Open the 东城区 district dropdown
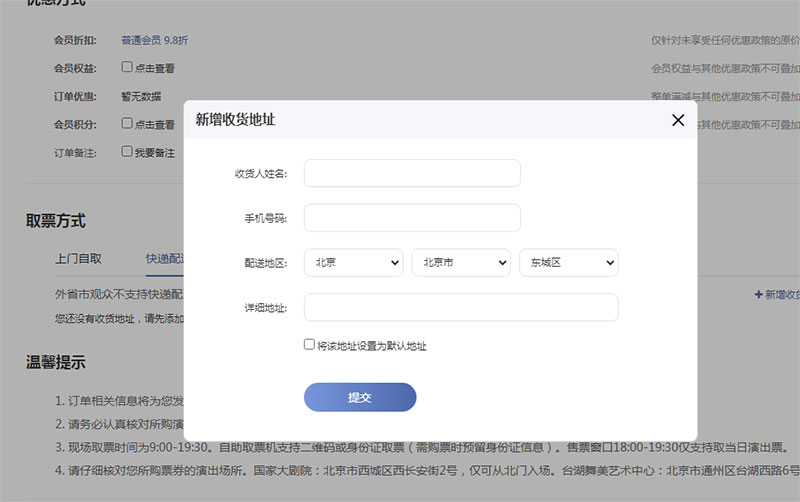Image resolution: width=800 pixels, height=502 pixels. pyautogui.click(x=568, y=263)
